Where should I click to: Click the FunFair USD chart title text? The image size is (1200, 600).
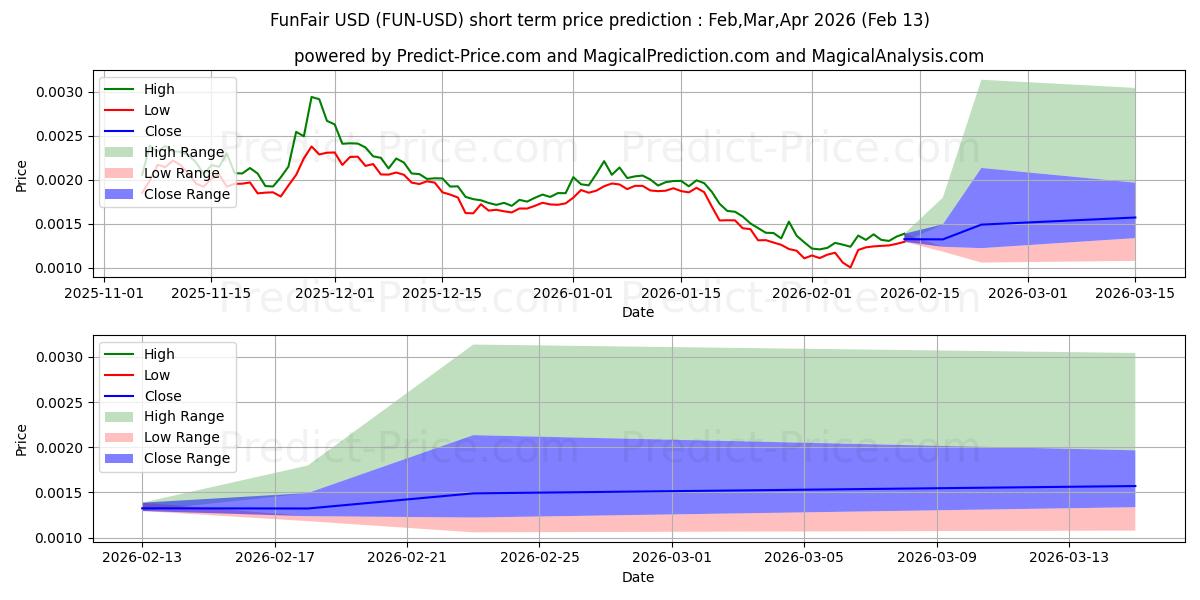(599, 20)
